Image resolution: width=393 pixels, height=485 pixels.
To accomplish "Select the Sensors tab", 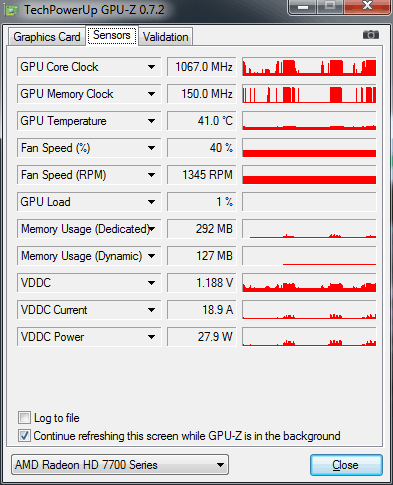I will [112, 35].
